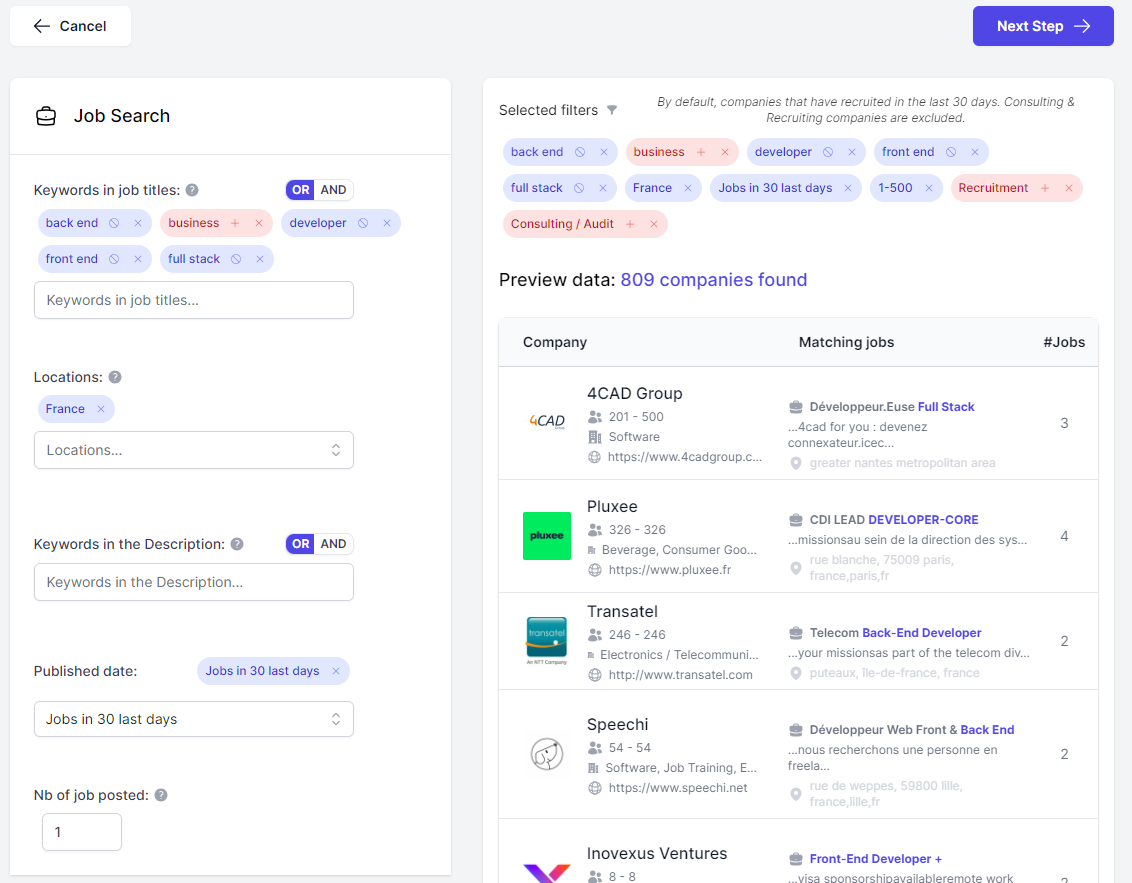Viewport: 1132px width, 883px height.
Task: Remove 'developer' chip in Keywords section
Action: 387,223
